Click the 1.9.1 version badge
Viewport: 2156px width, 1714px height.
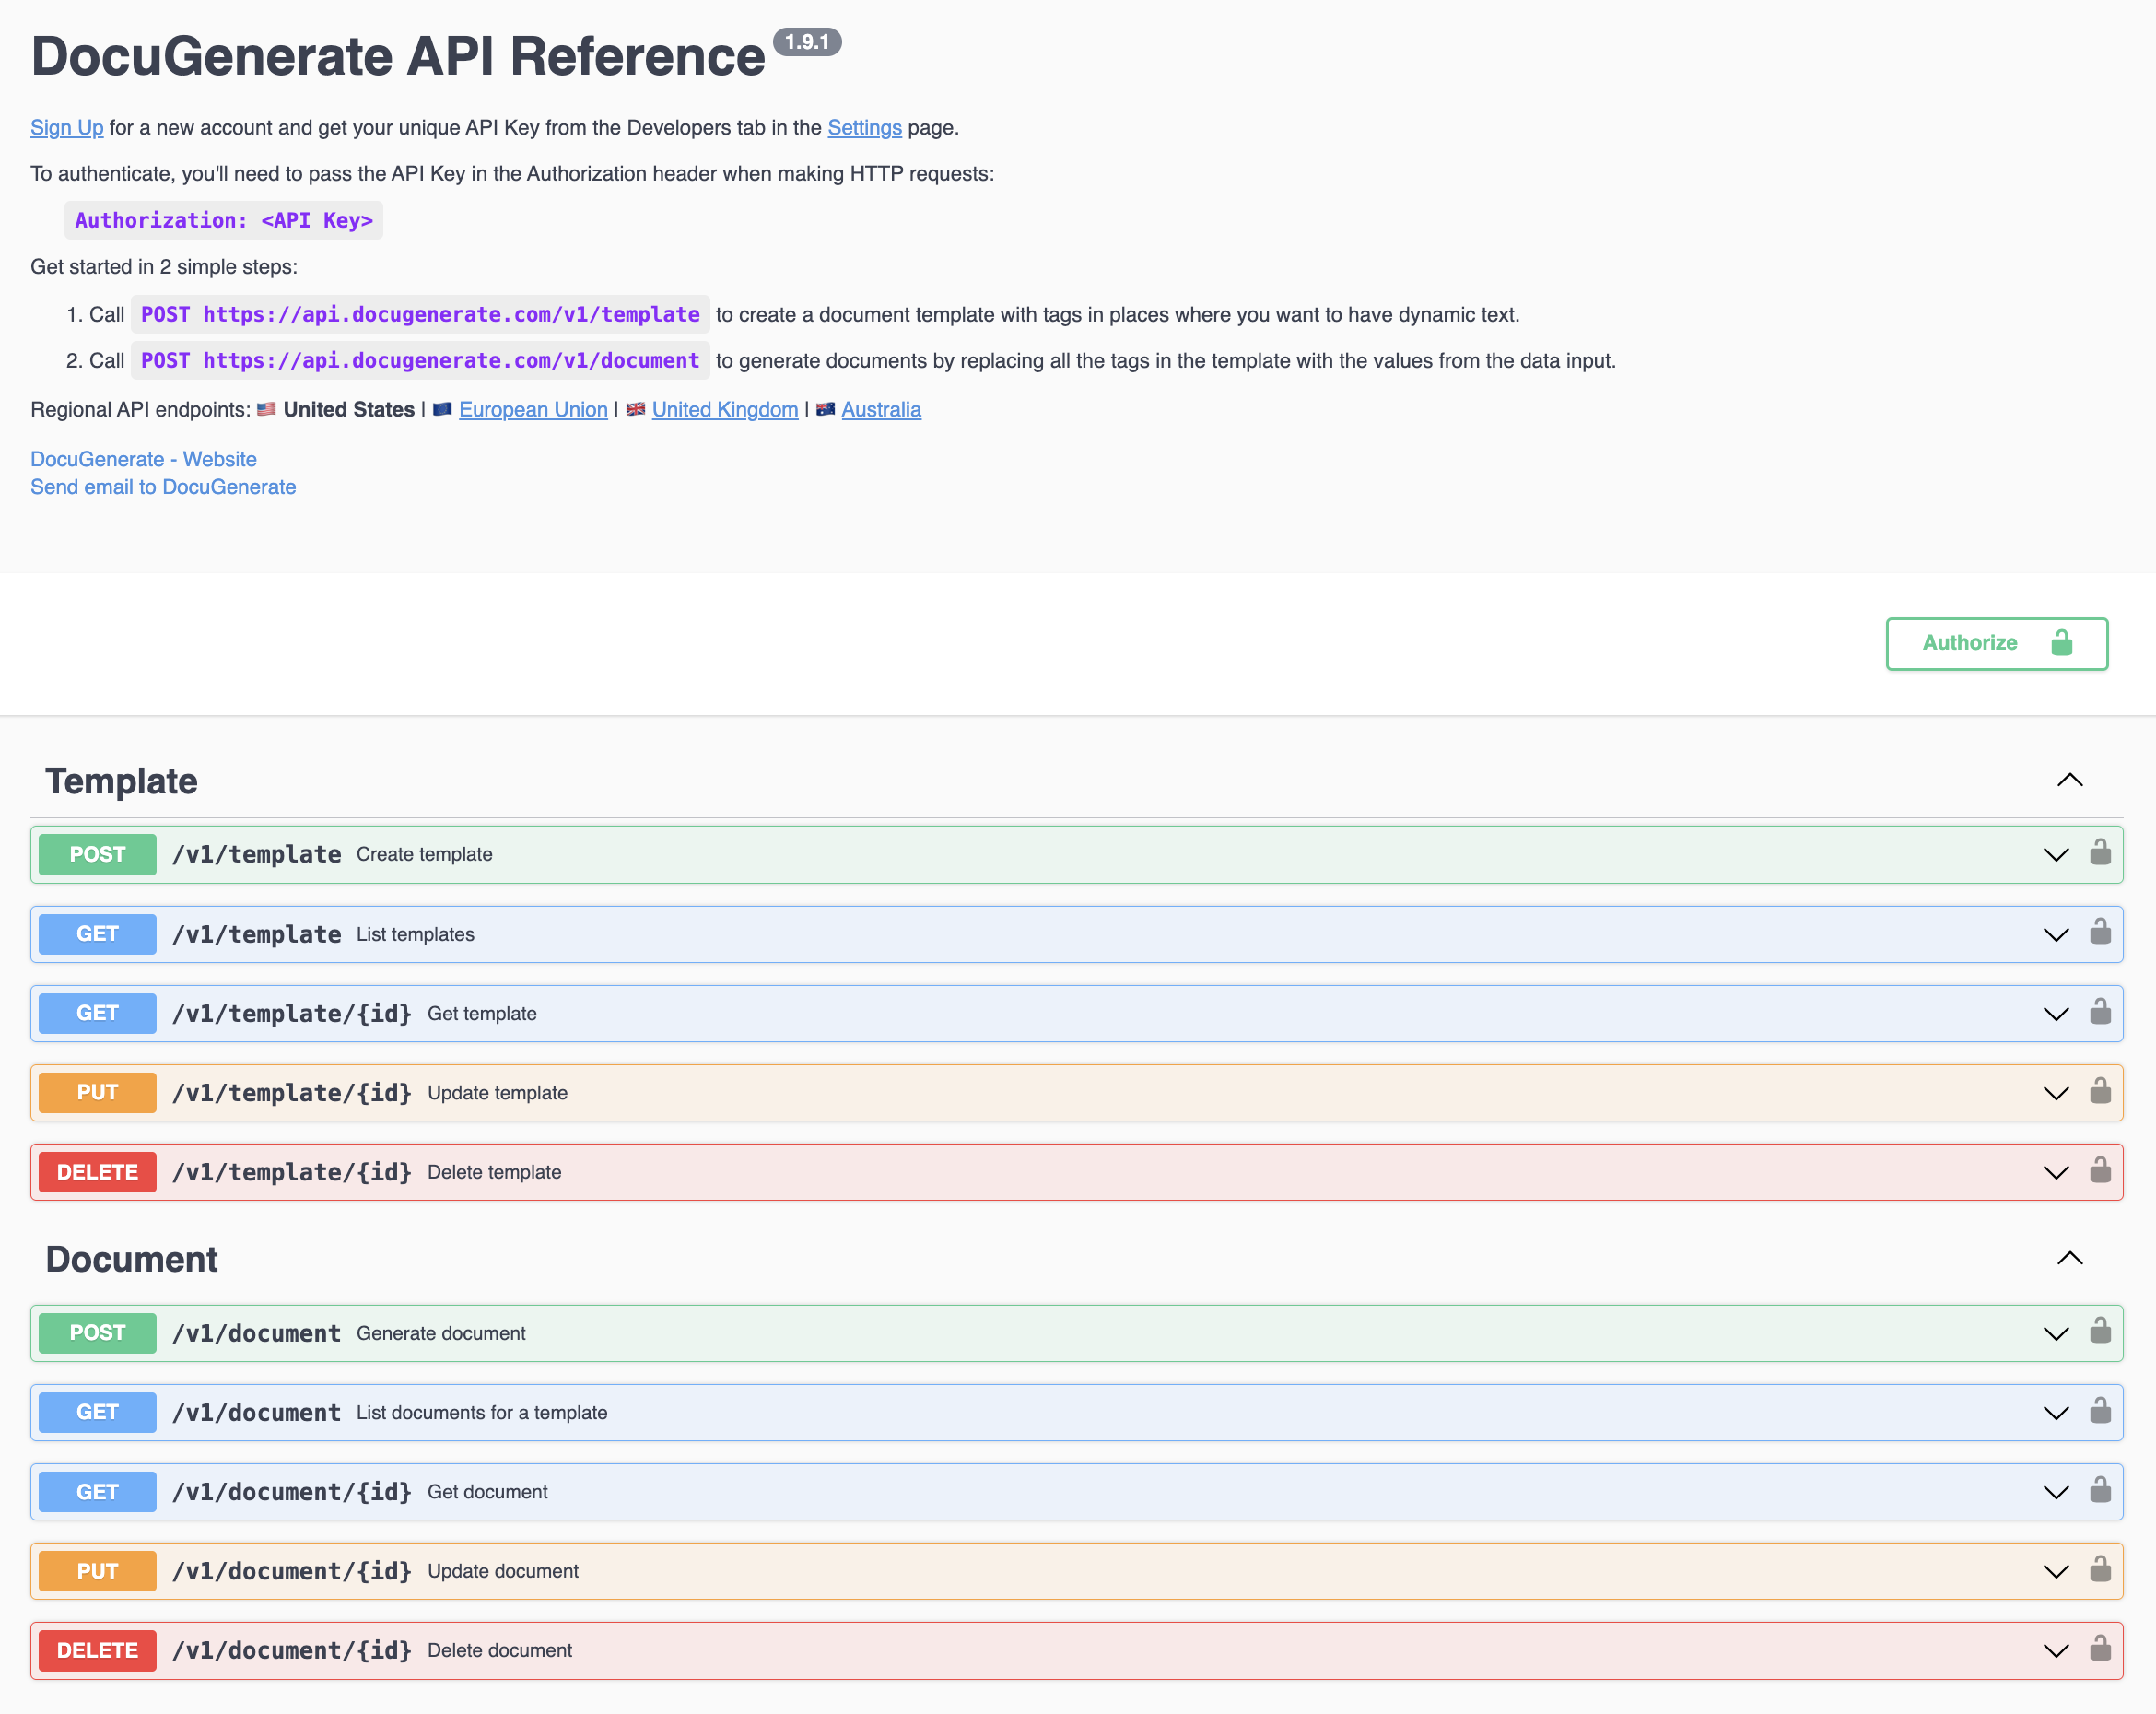pyautogui.click(x=807, y=42)
